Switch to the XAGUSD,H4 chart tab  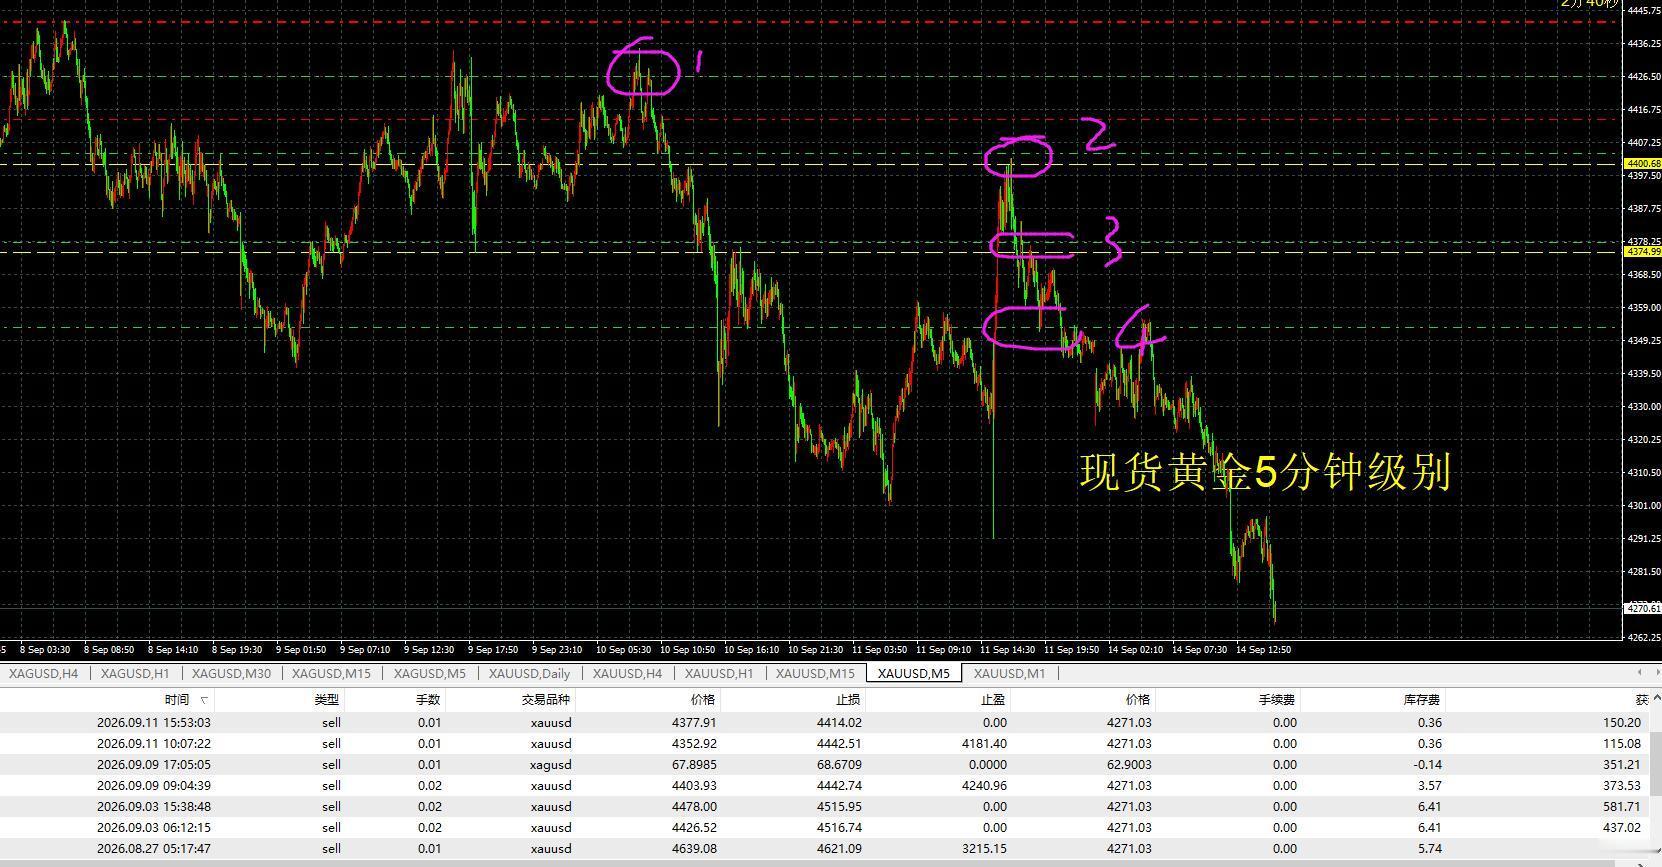43,673
